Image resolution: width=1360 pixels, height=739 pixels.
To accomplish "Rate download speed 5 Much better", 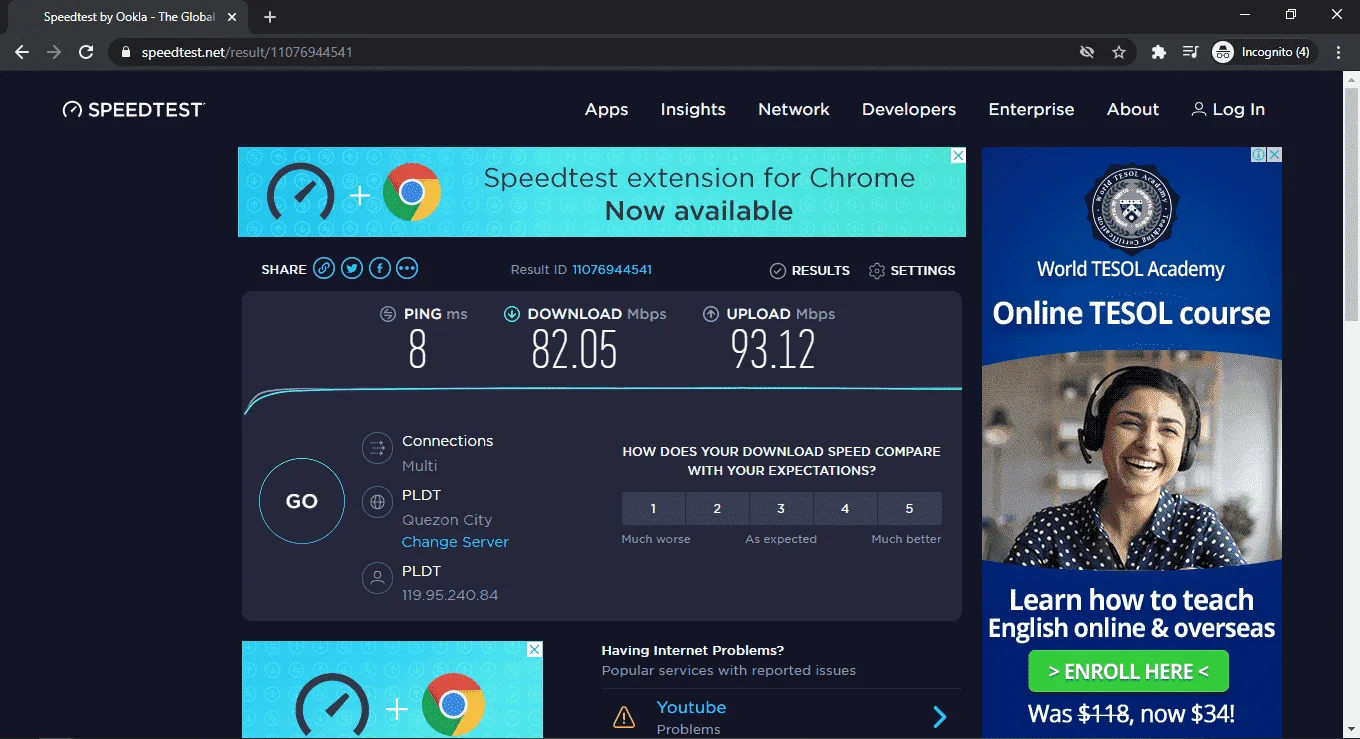I will [x=909, y=509].
